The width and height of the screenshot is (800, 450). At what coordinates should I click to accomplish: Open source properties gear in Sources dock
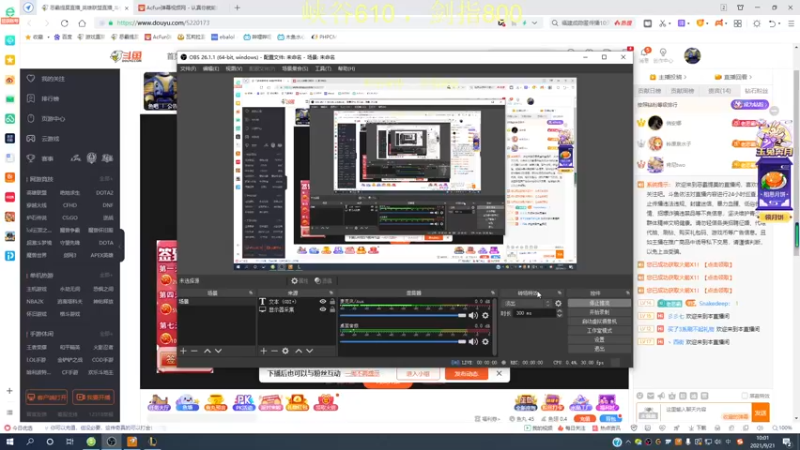pyautogui.click(x=285, y=351)
